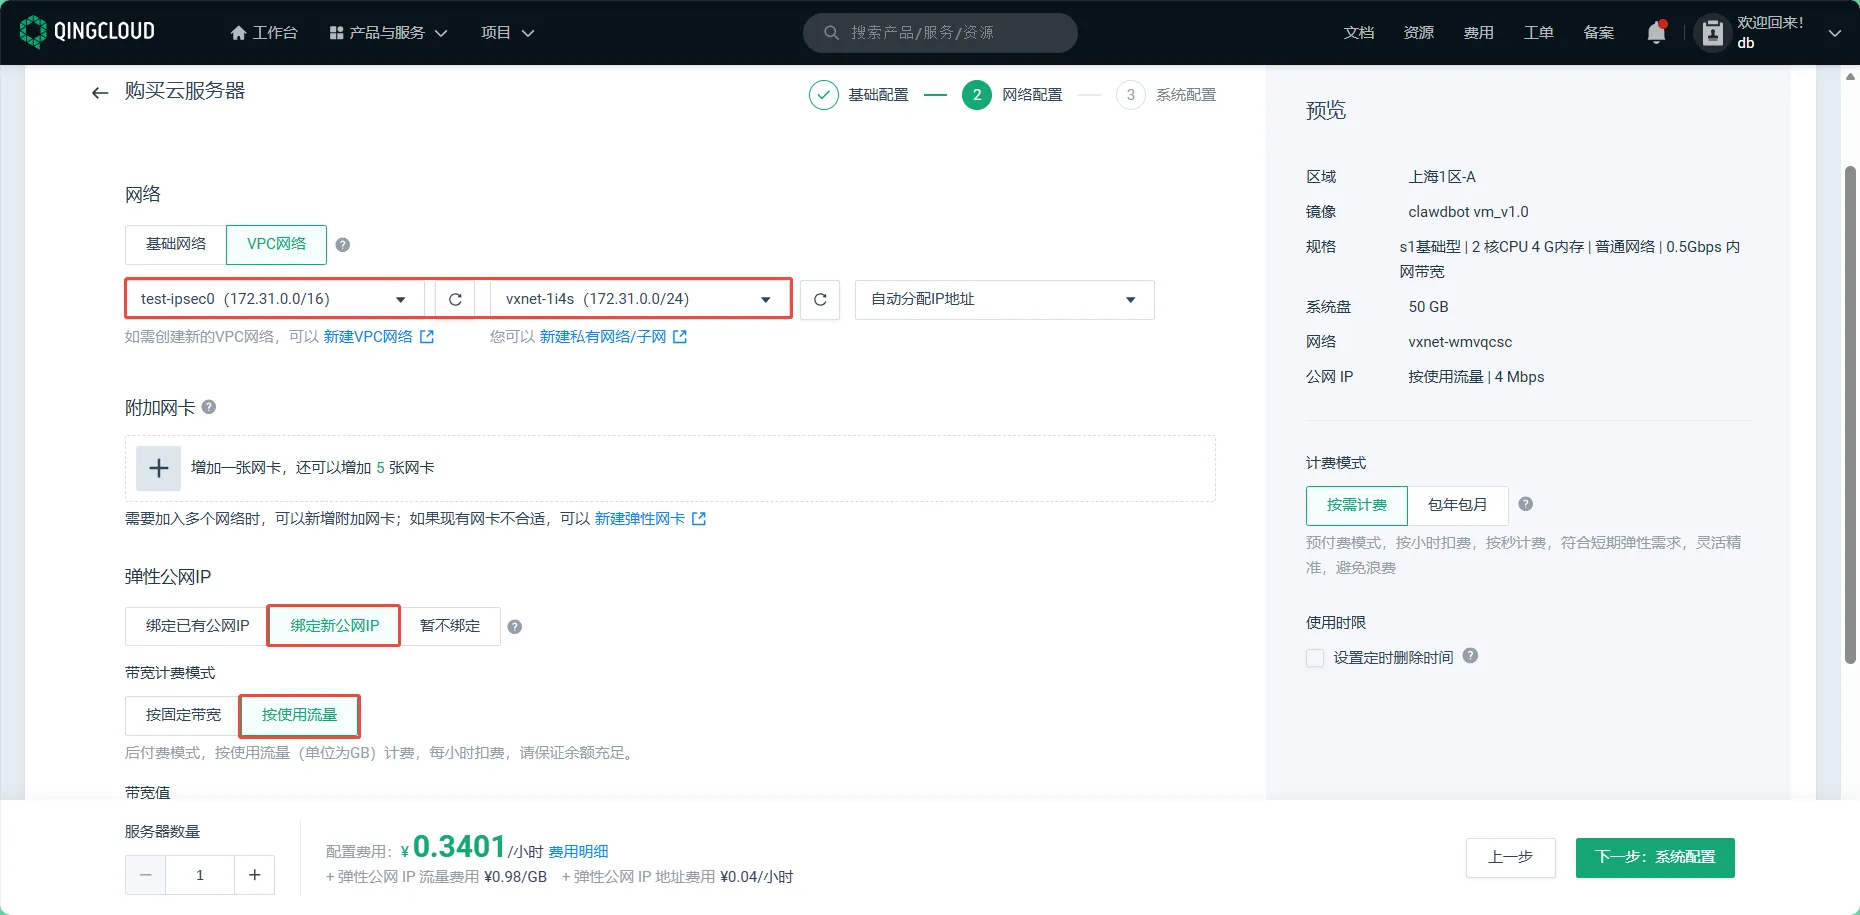This screenshot has width=1860, height=915.
Task: Select 按固定带宽 bandwidth billing
Action: (183, 715)
